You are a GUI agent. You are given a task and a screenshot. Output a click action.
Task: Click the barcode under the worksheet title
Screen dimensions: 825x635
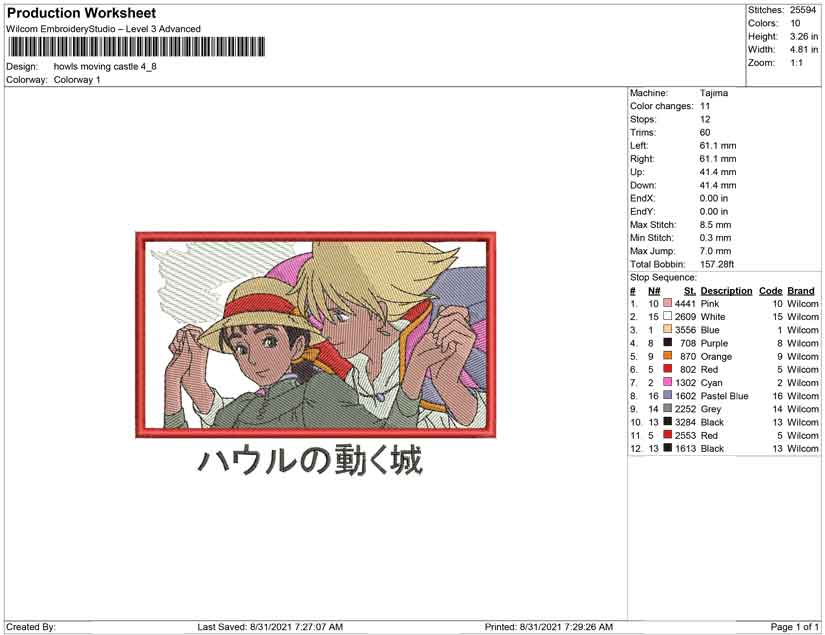[137, 47]
